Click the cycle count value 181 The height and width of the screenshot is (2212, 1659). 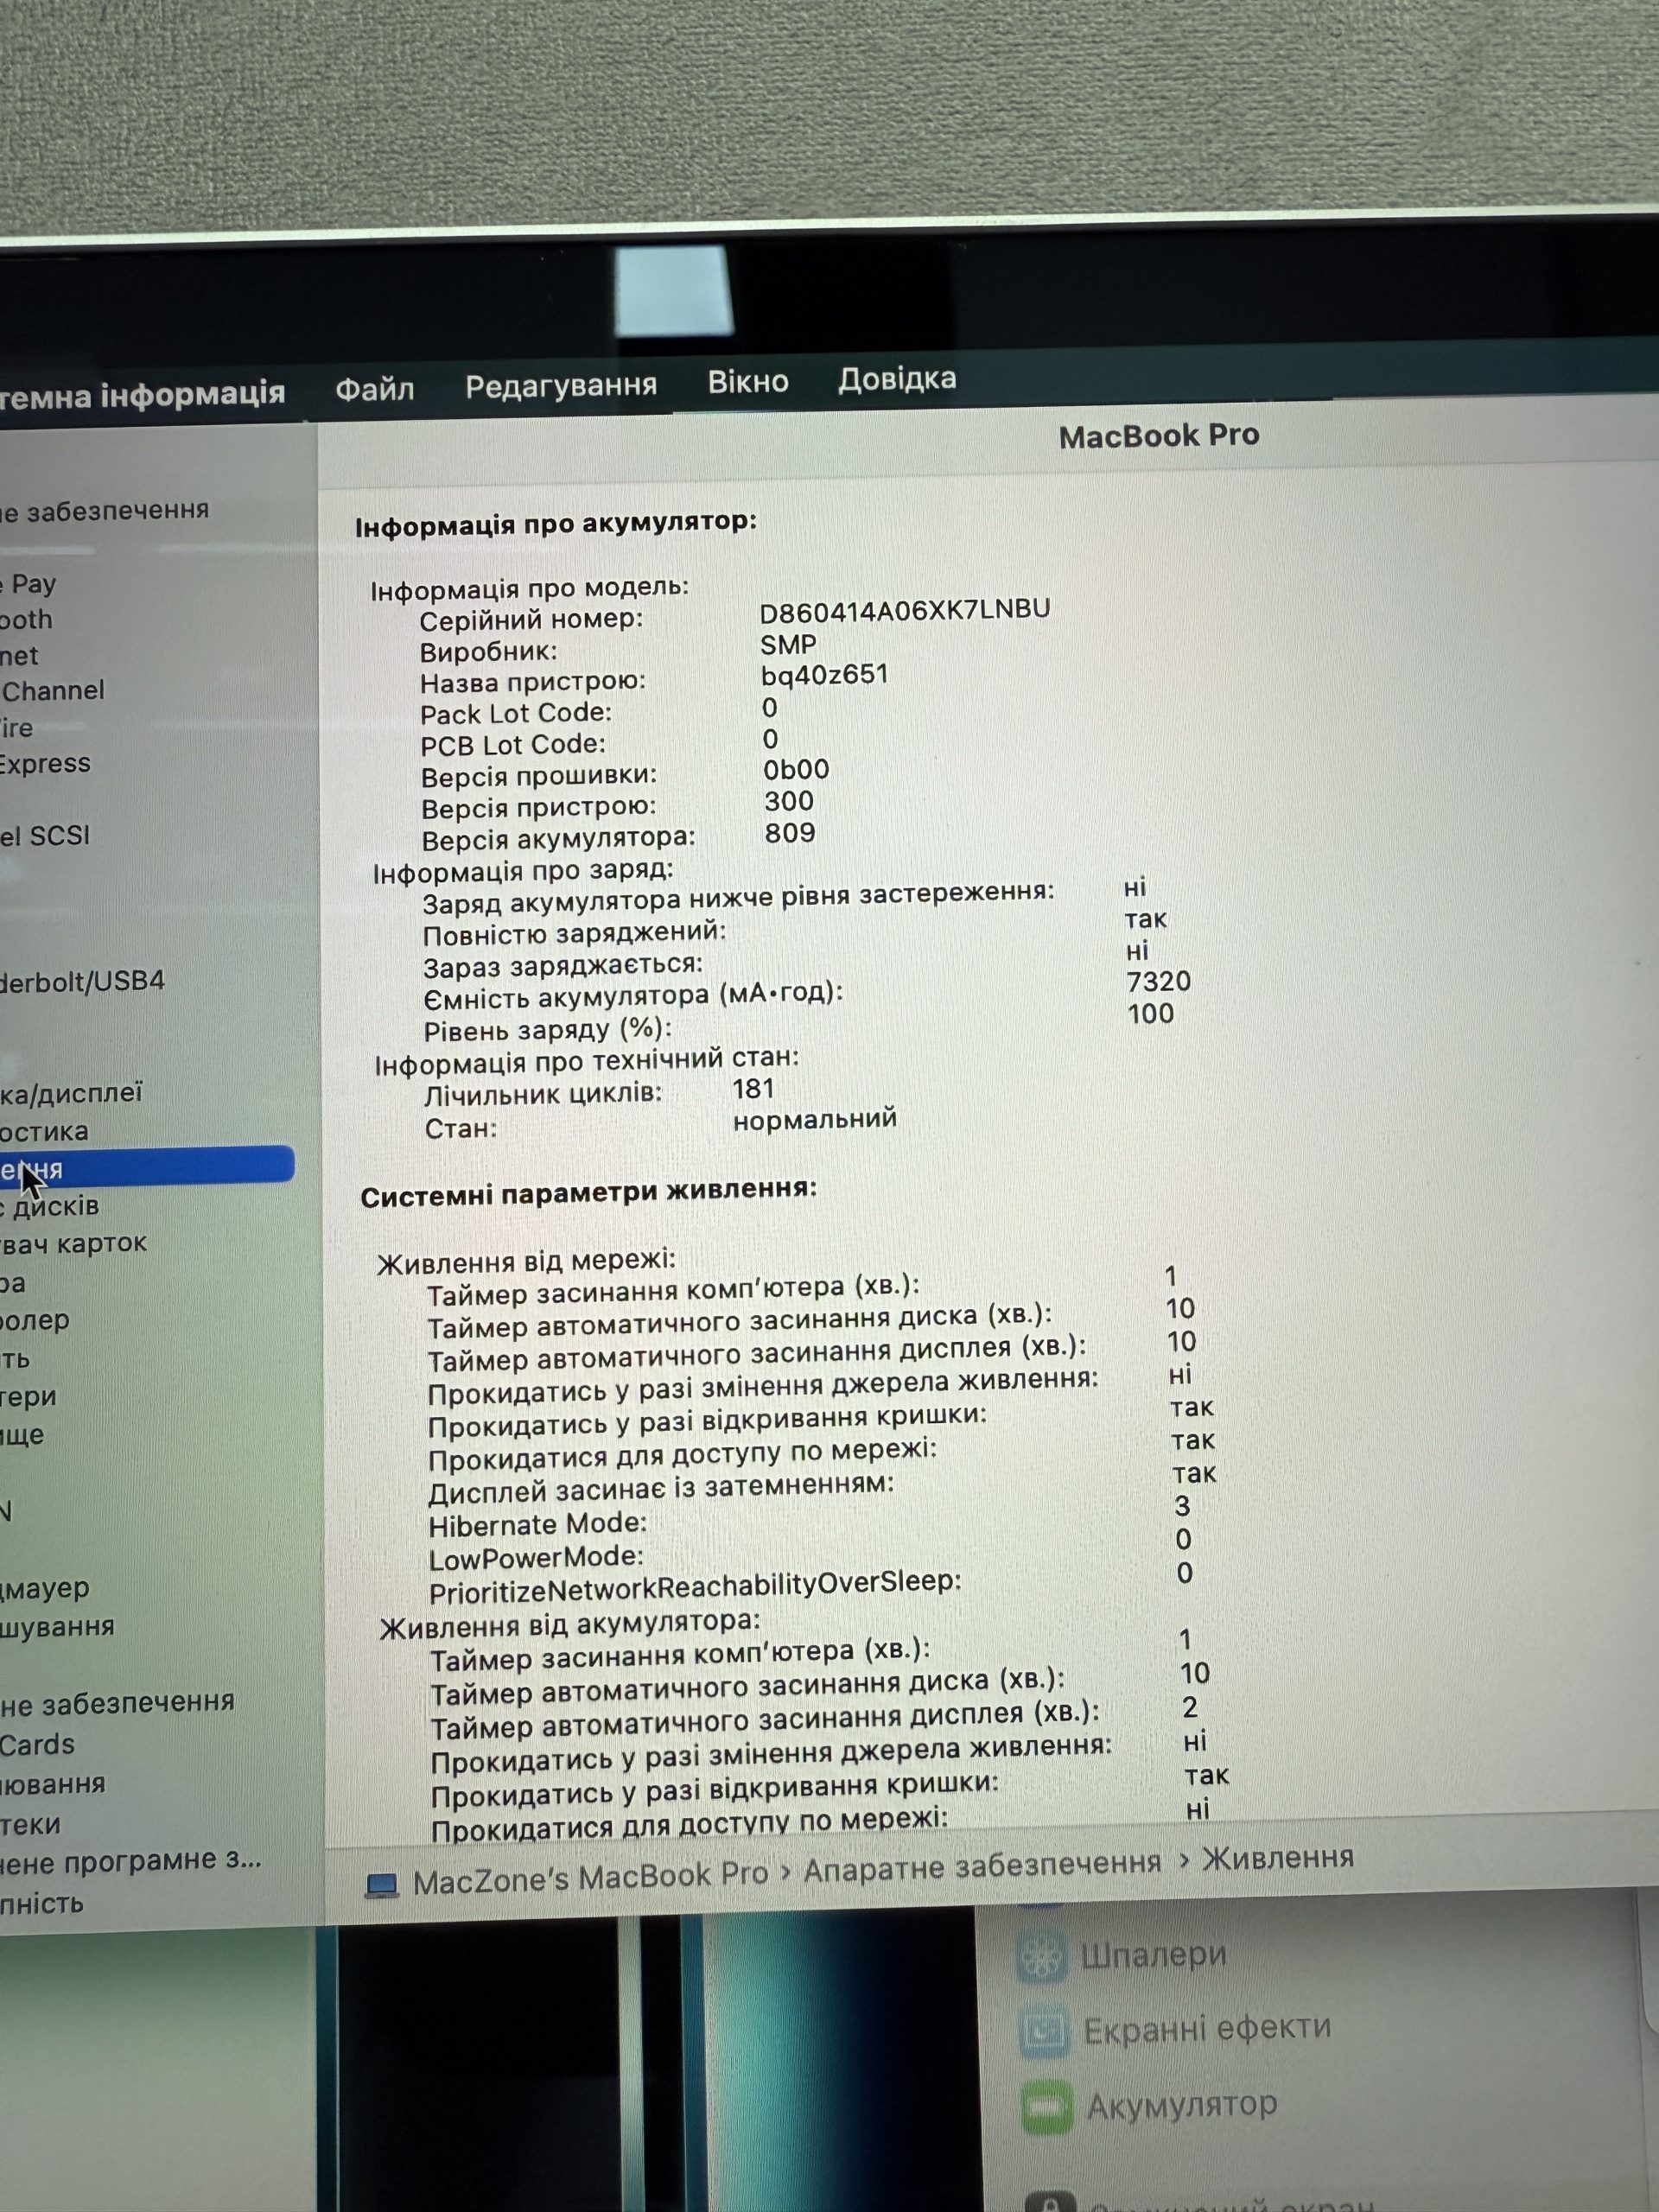coord(753,1089)
